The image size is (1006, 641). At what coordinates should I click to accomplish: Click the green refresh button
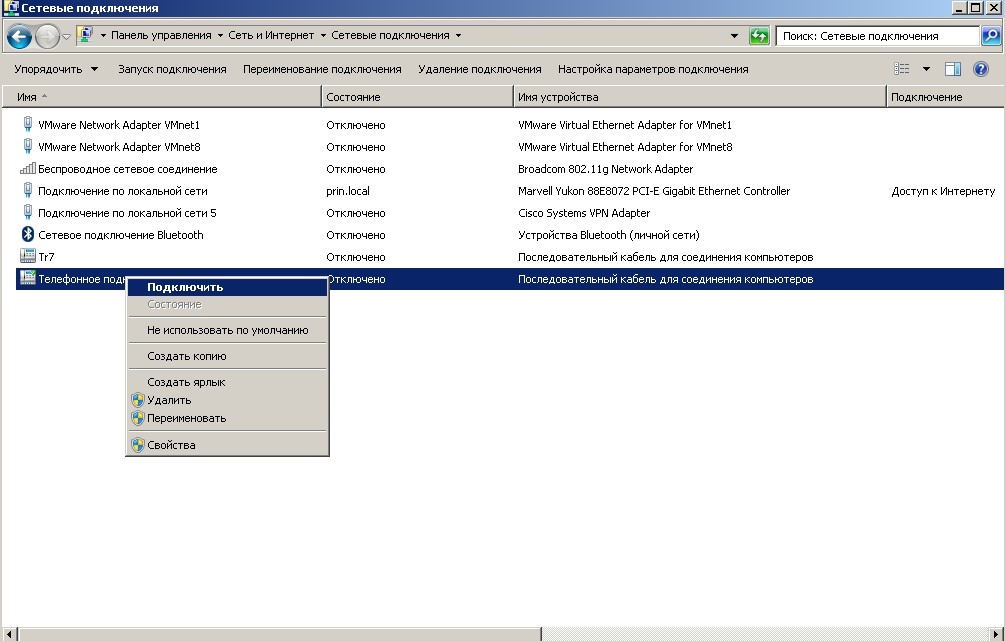759,36
